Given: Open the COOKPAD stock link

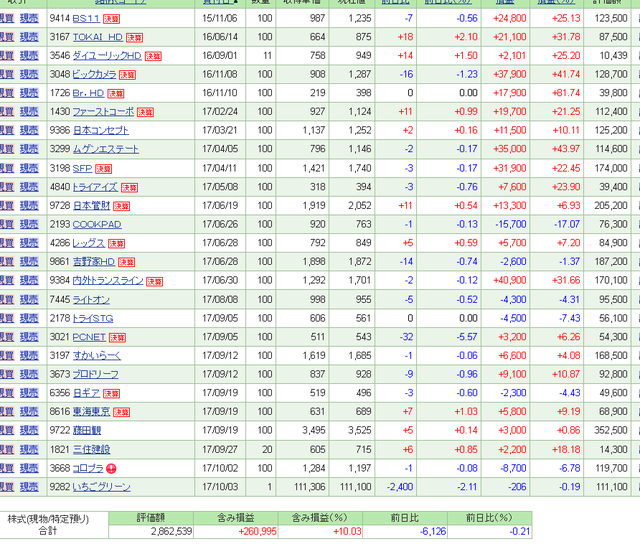Looking at the screenshot, I should [97, 224].
